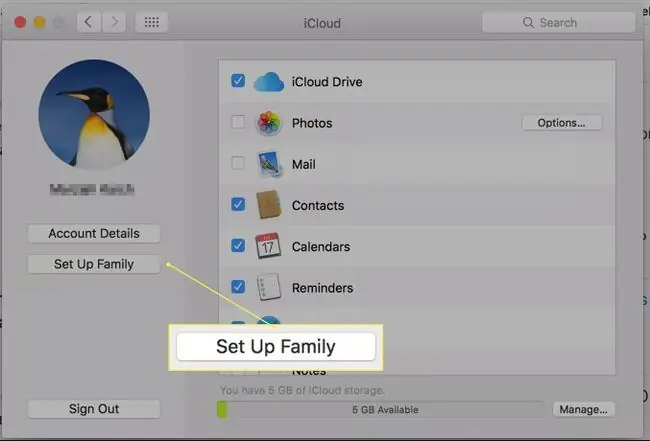Viewport: 650px width, 441px height.
Task: Click the Calendars label
Action: [x=321, y=247]
